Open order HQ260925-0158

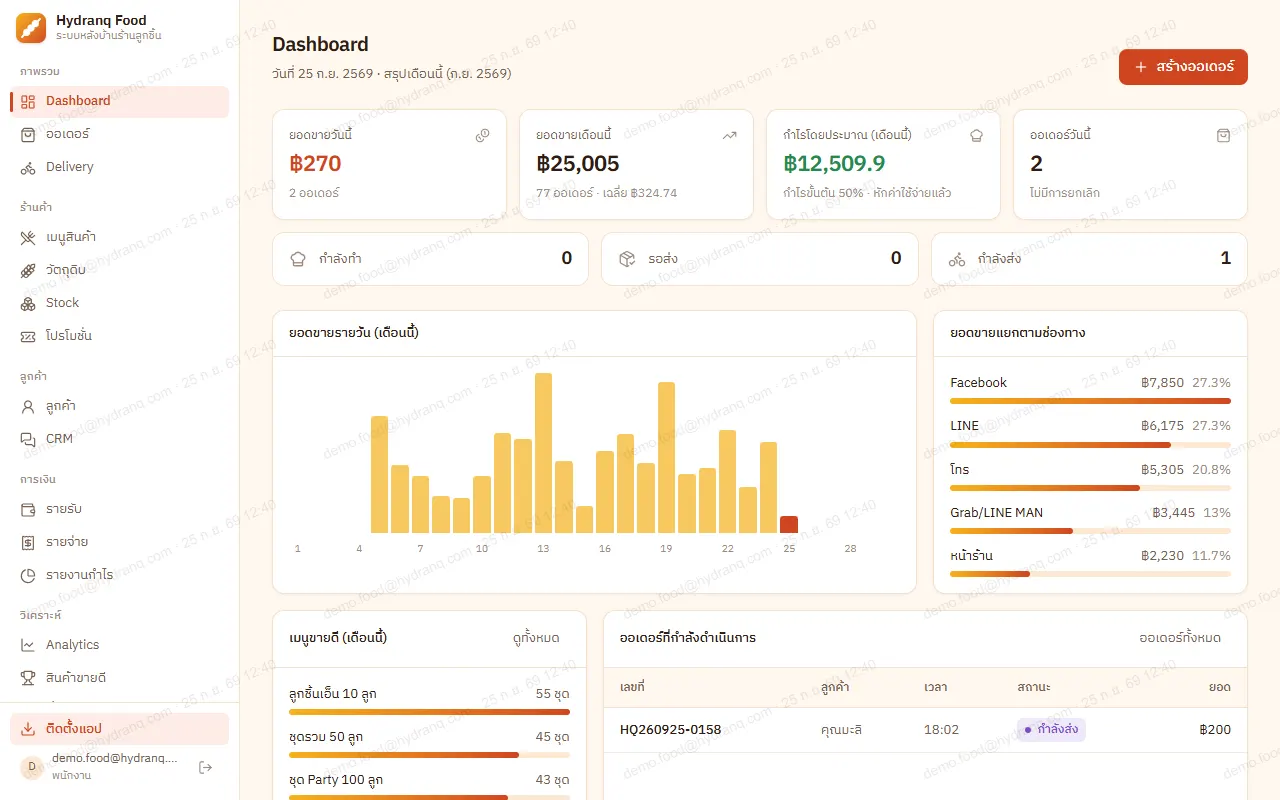tap(670, 730)
